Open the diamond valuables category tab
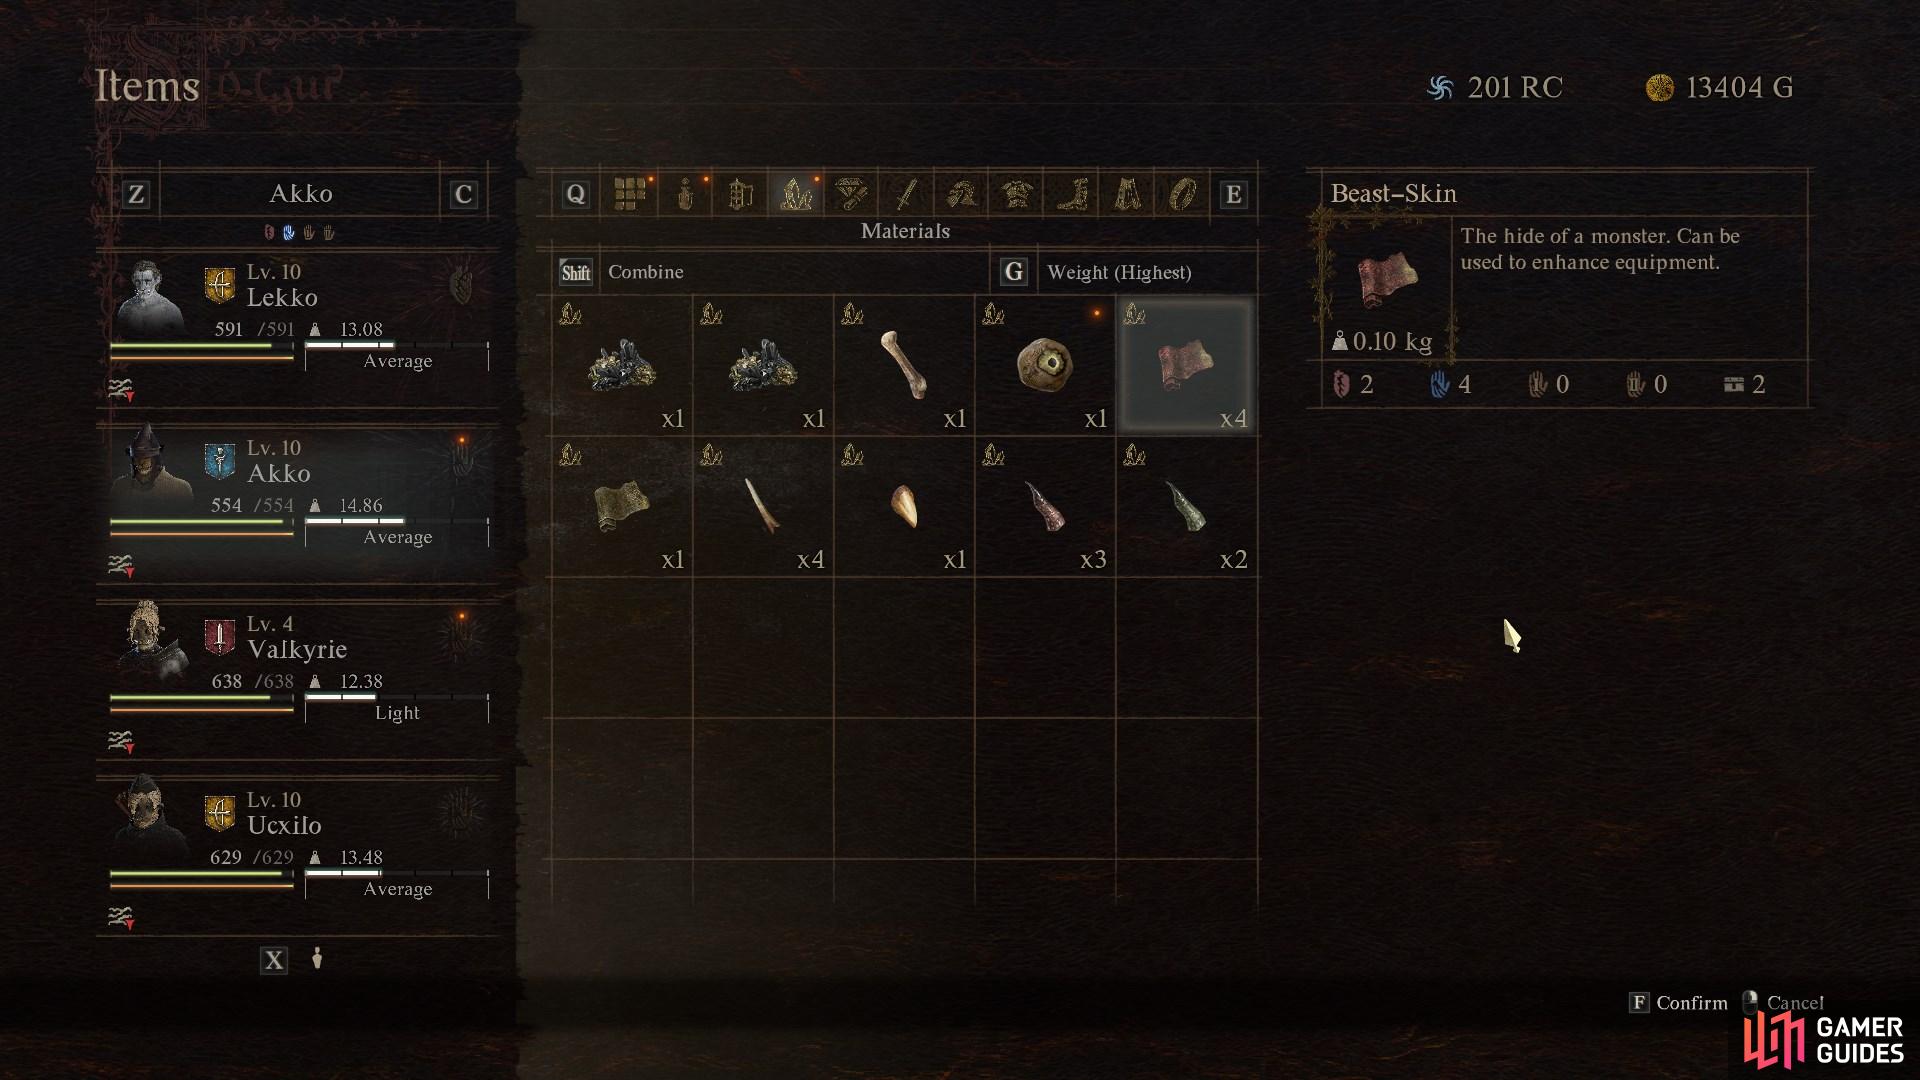The width and height of the screenshot is (1920, 1080). click(851, 194)
